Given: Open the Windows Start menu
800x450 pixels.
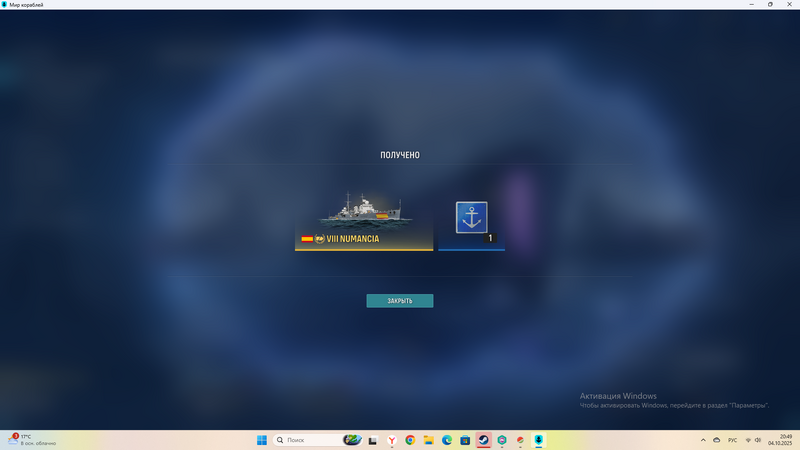Looking at the screenshot, I should pyautogui.click(x=262, y=440).
